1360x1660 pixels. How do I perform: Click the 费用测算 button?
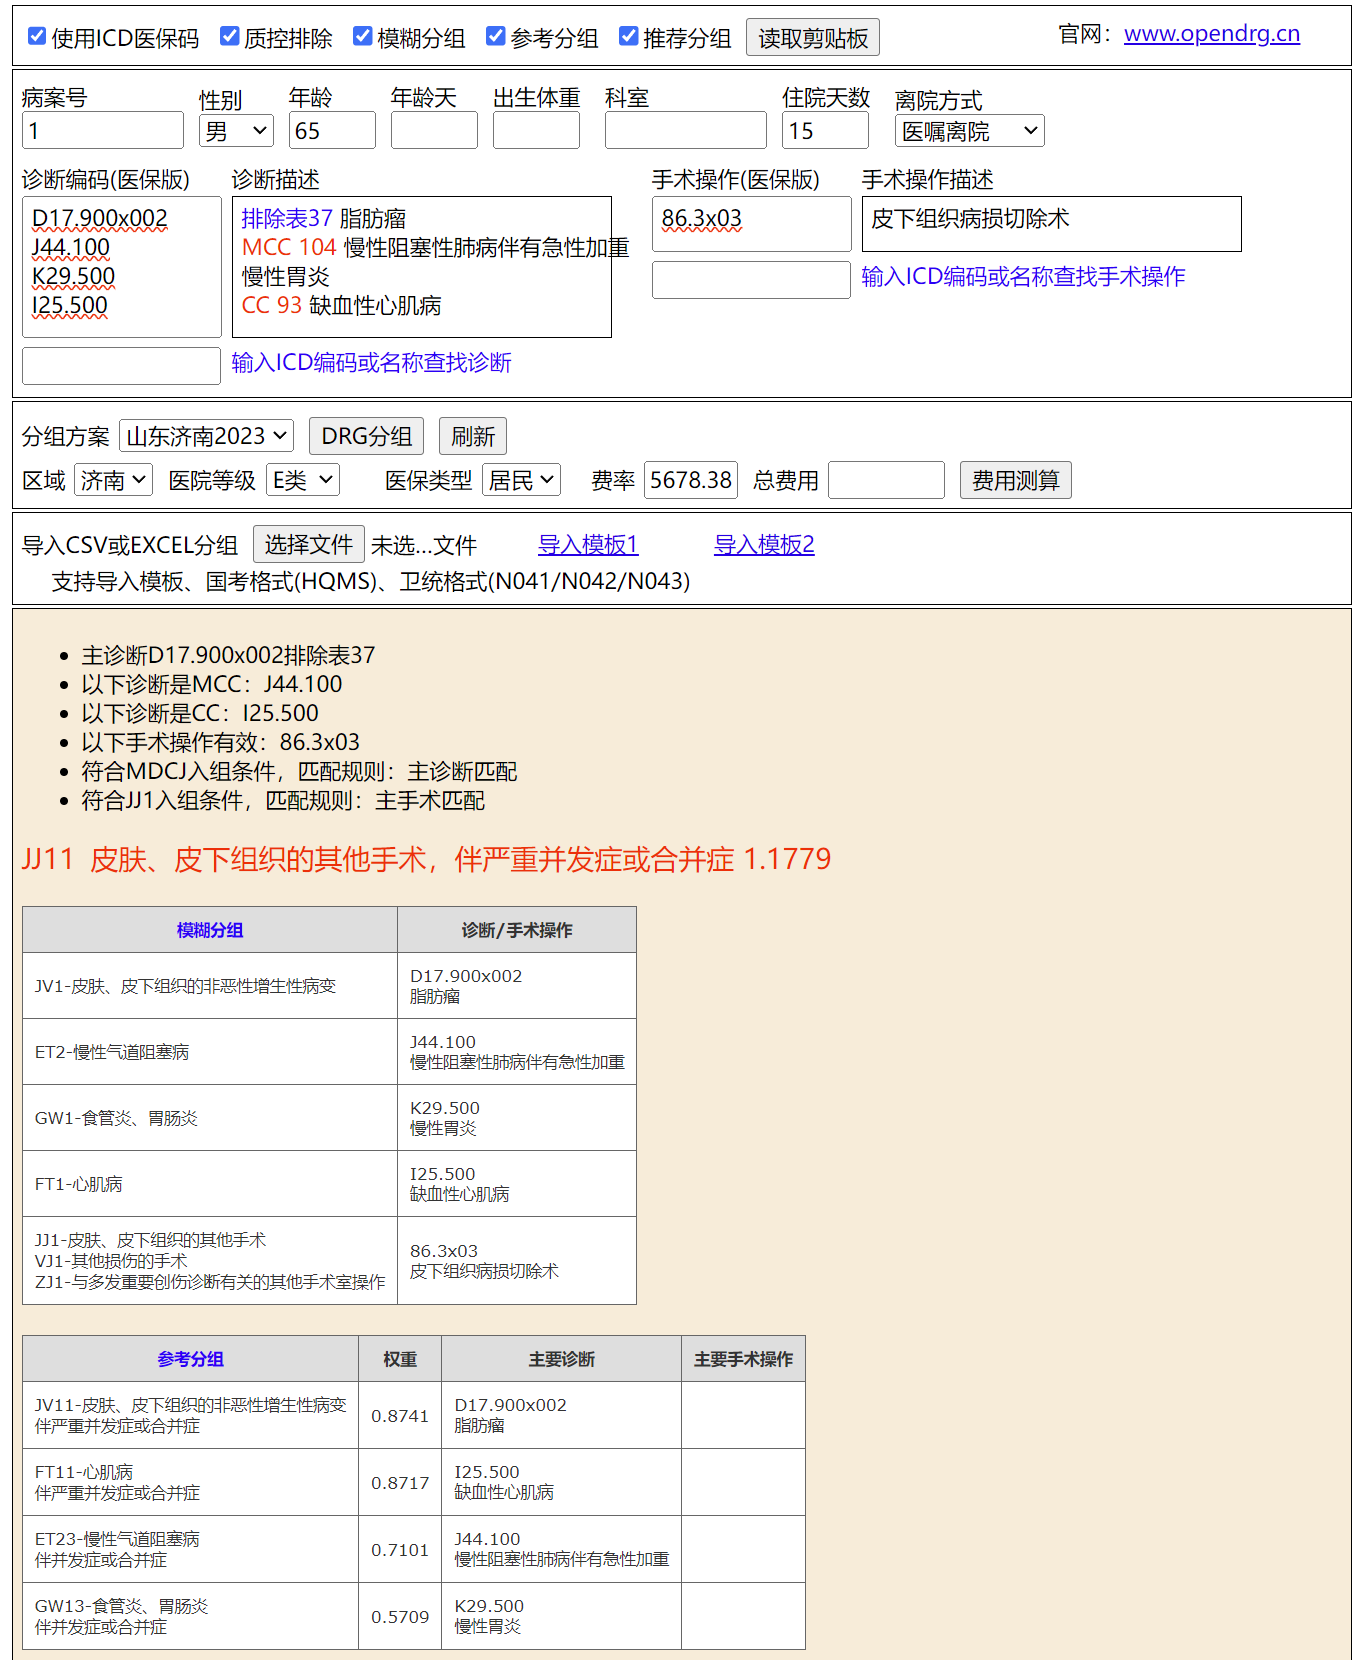[1016, 480]
